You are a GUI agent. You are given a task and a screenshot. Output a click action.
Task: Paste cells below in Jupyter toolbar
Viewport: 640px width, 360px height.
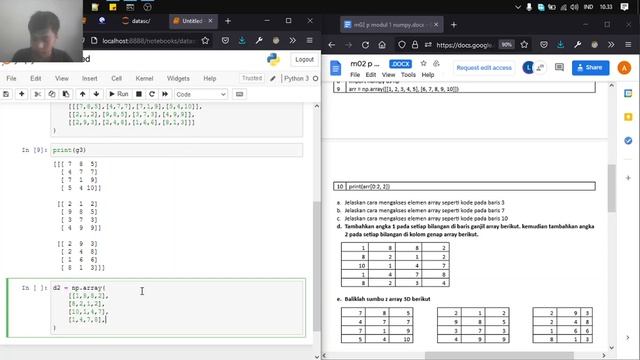[x=66, y=94]
